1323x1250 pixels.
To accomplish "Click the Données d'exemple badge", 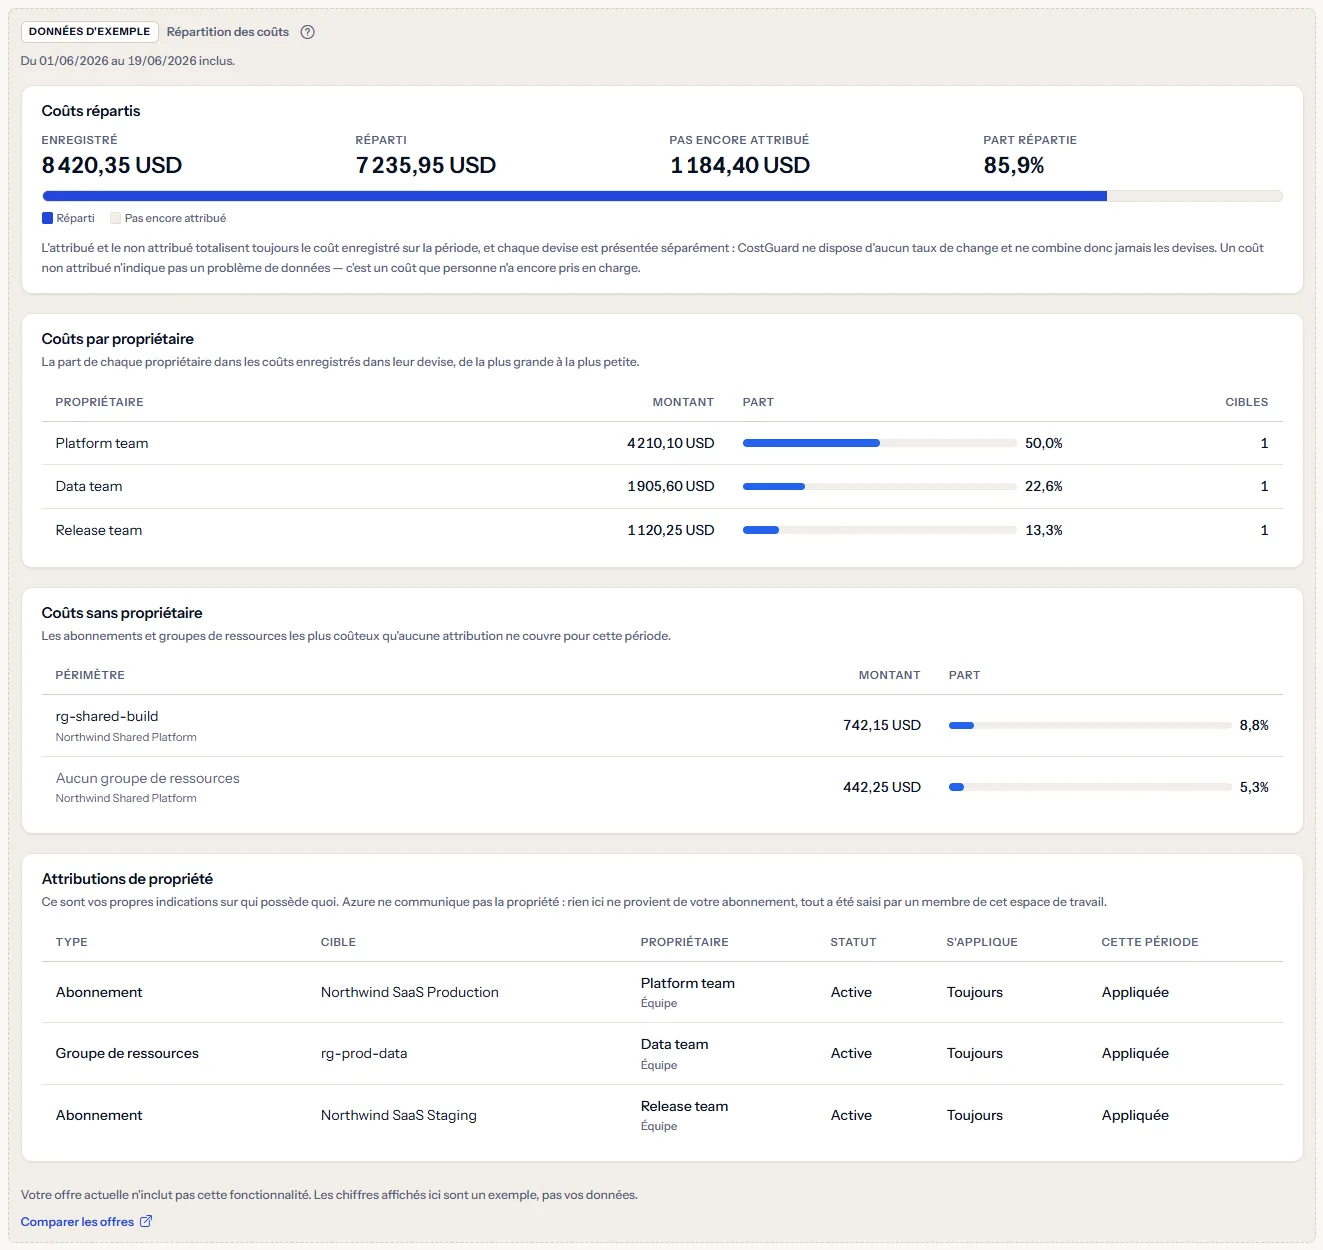I will (89, 32).
